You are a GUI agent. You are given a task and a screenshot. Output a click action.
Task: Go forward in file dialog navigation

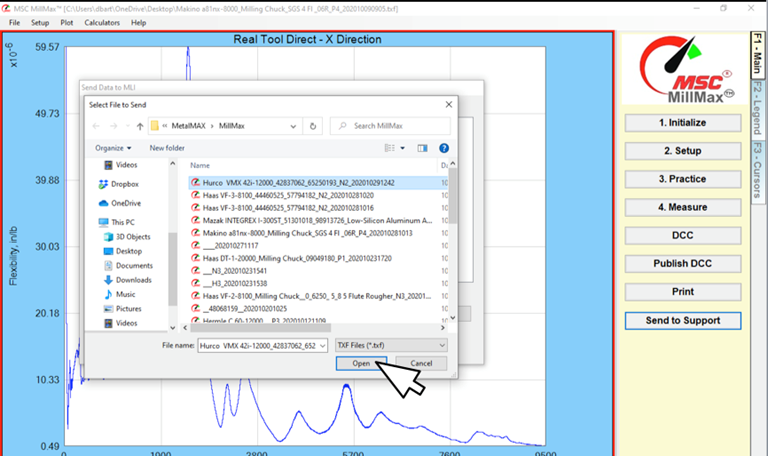[114, 126]
